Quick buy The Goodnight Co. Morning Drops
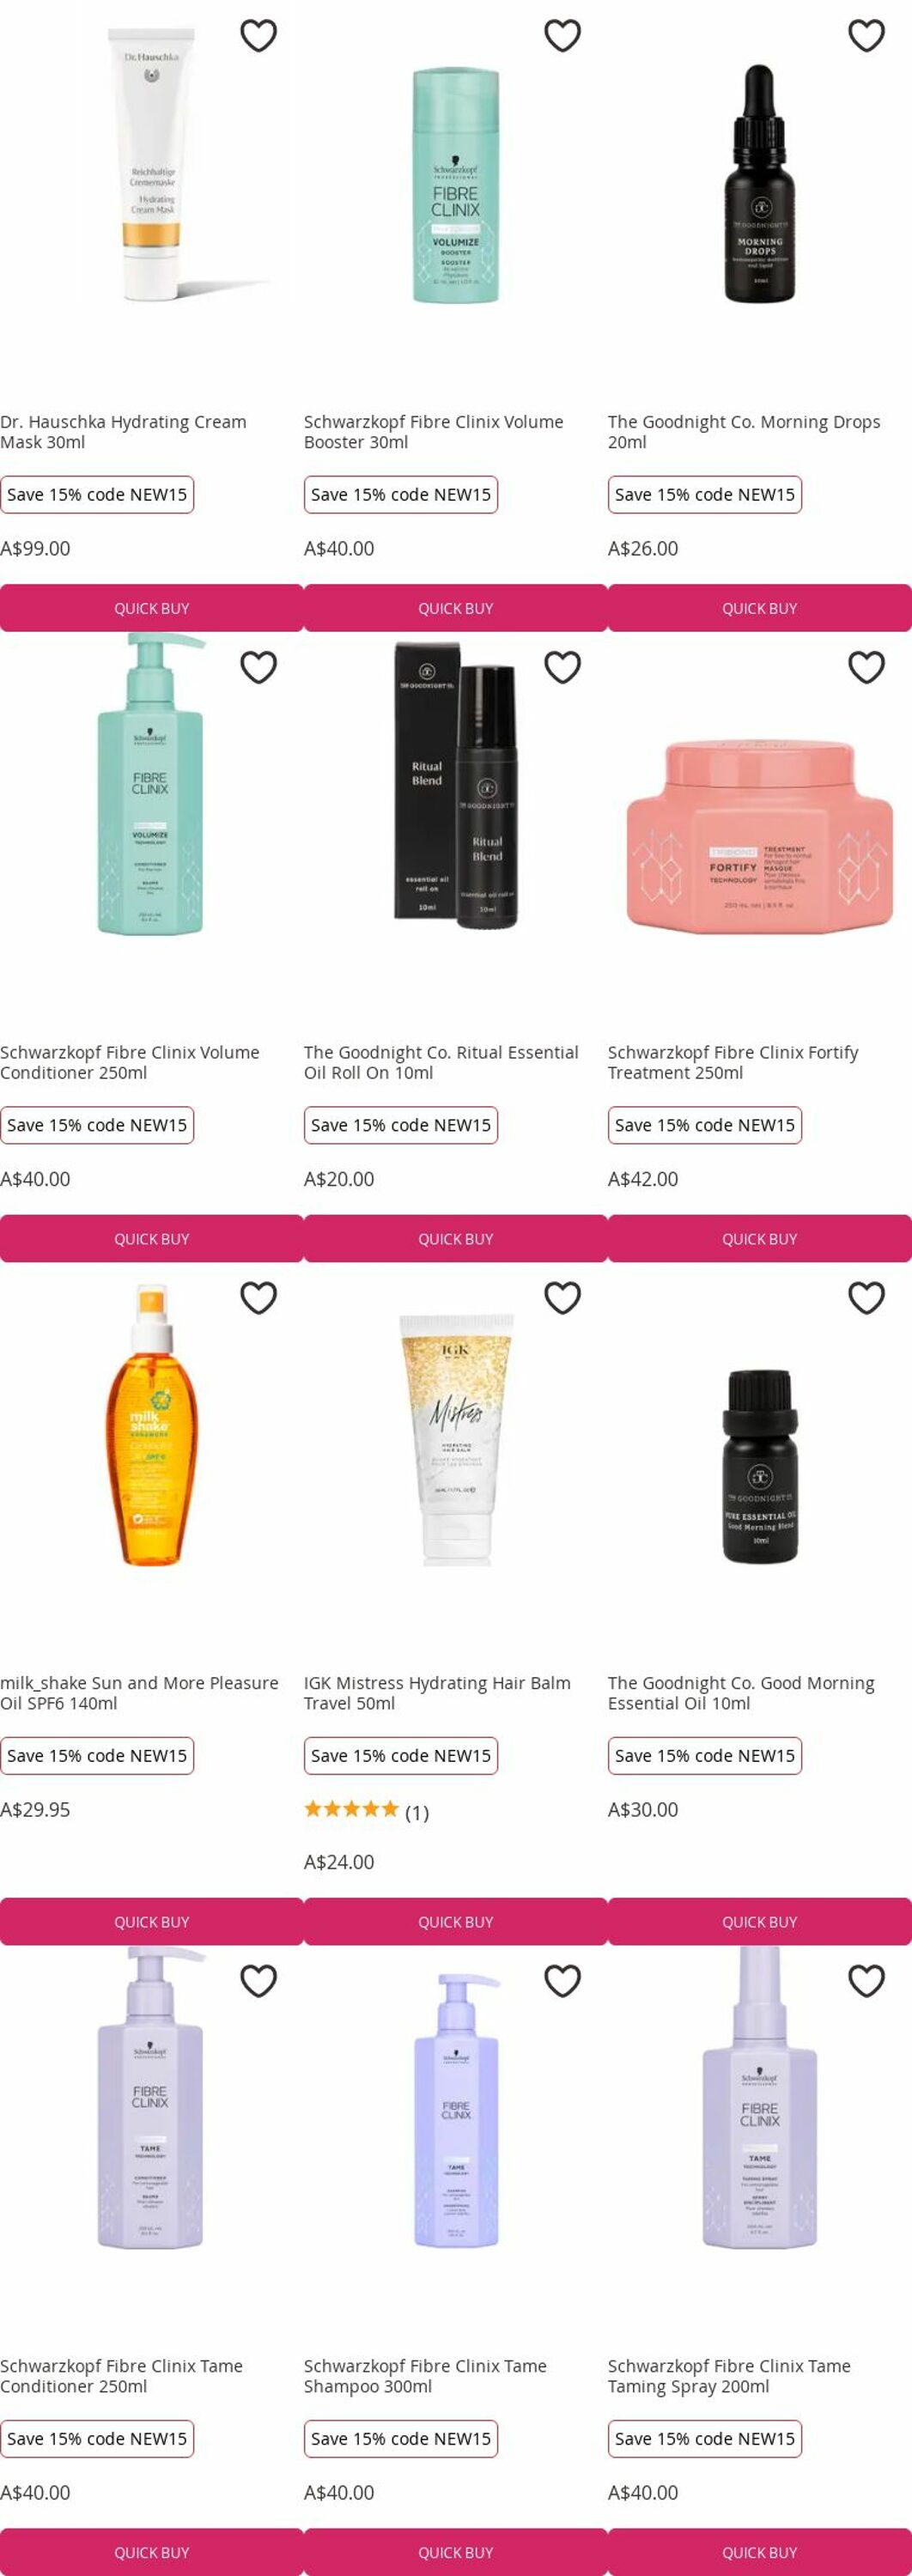Image resolution: width=912 pixels, height=2576 pixels. 760,608
